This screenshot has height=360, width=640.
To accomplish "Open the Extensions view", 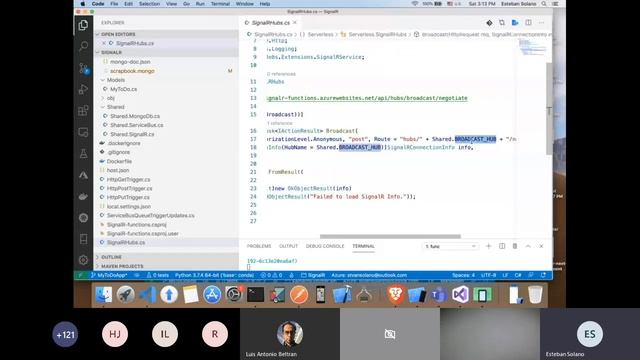I will coord(83,111).
